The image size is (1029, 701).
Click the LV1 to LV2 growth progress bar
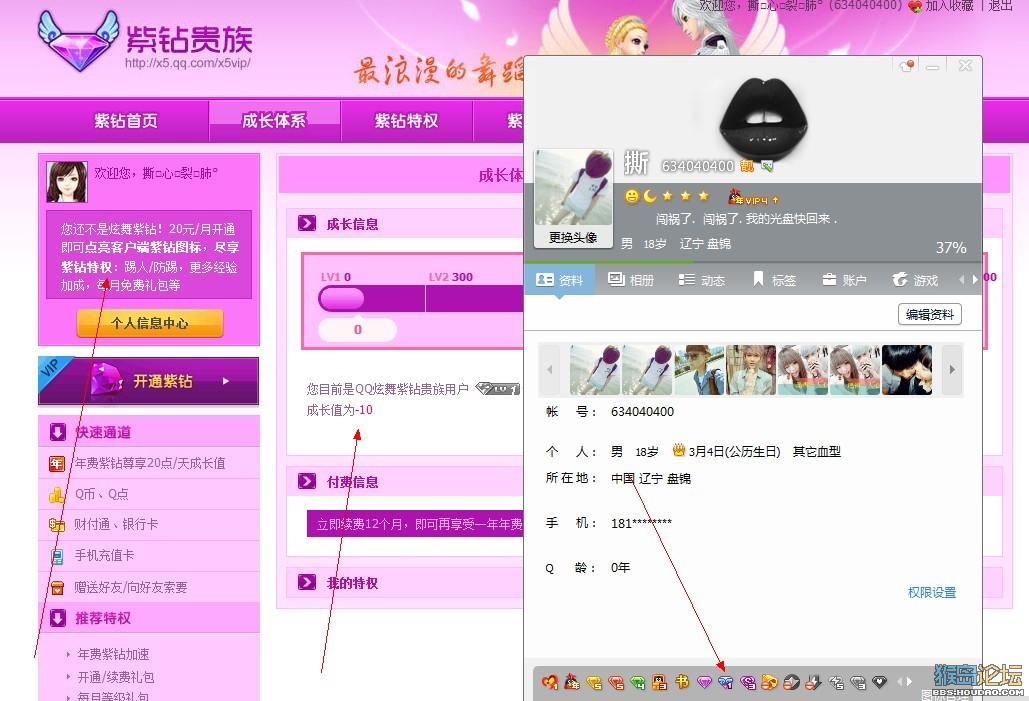tap(421, 299)
